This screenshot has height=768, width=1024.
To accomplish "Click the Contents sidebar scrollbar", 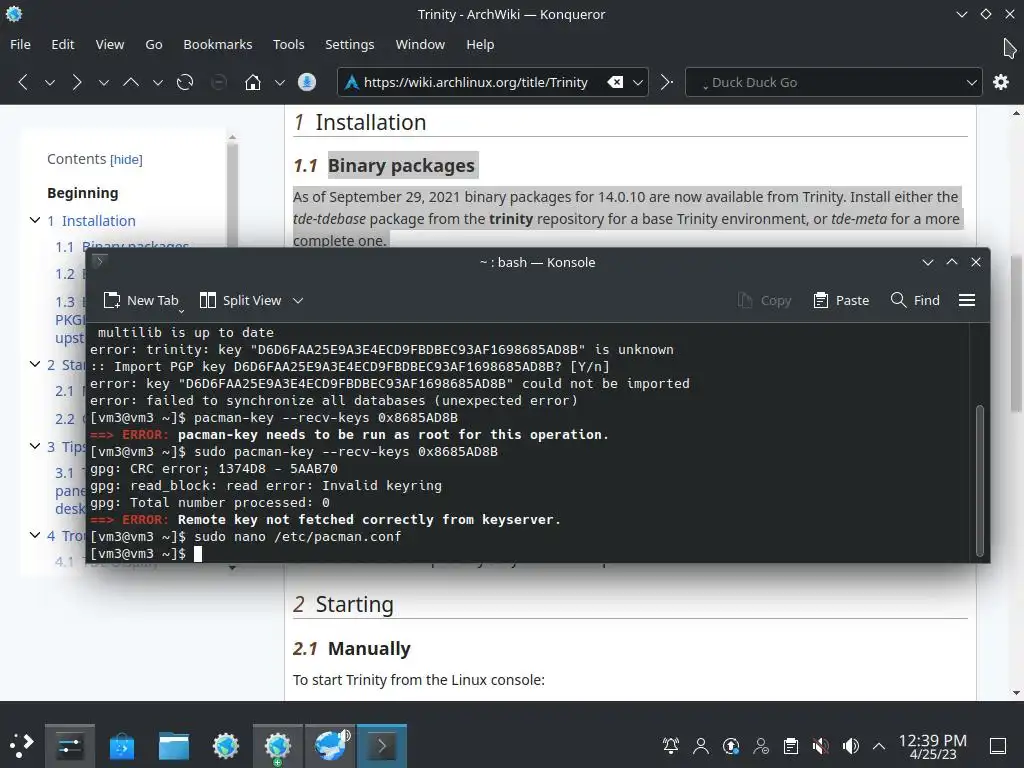I will [x=232, y=196].
